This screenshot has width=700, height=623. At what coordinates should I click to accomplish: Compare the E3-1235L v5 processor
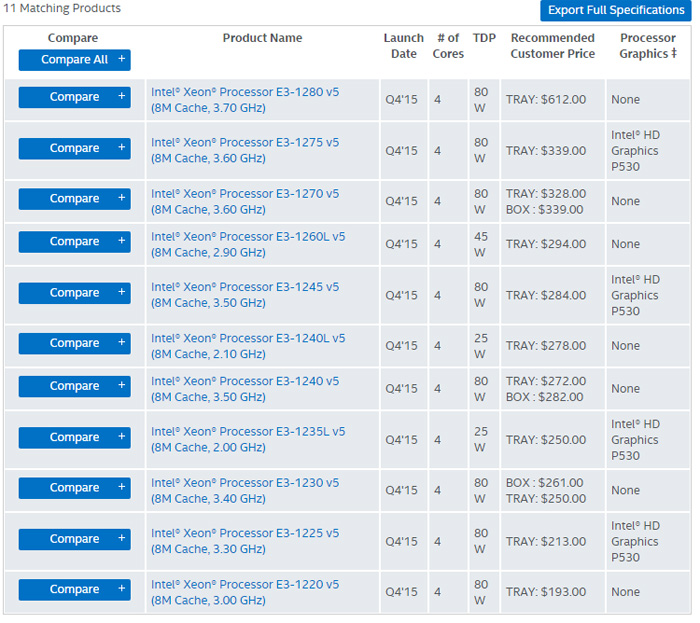point(75,437)
